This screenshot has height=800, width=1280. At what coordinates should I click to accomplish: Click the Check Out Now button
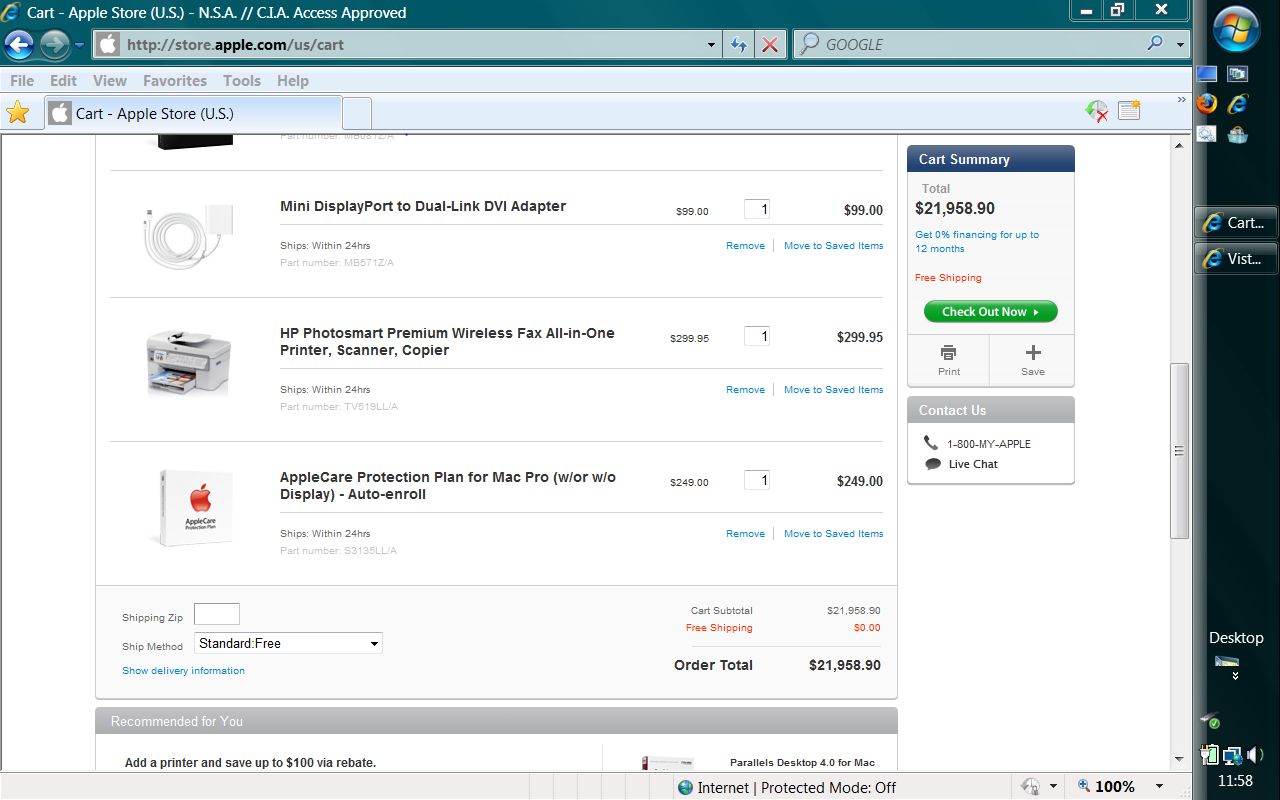990,311
